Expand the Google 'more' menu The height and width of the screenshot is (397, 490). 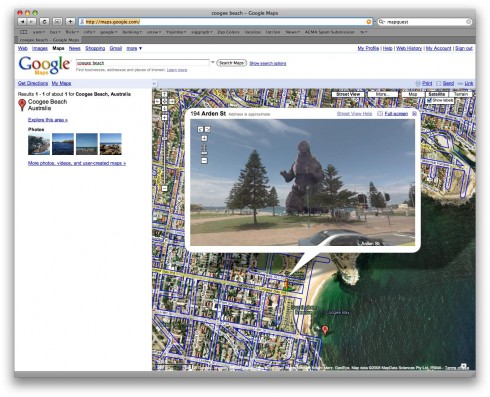click(134, 48)
